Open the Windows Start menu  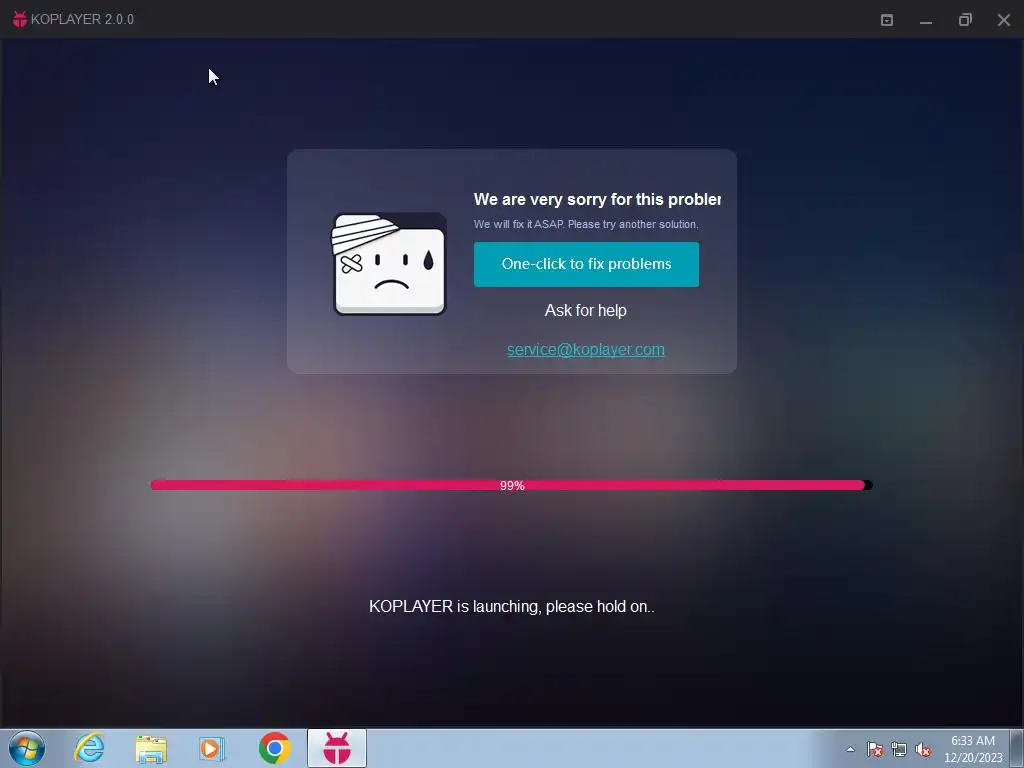27,748
